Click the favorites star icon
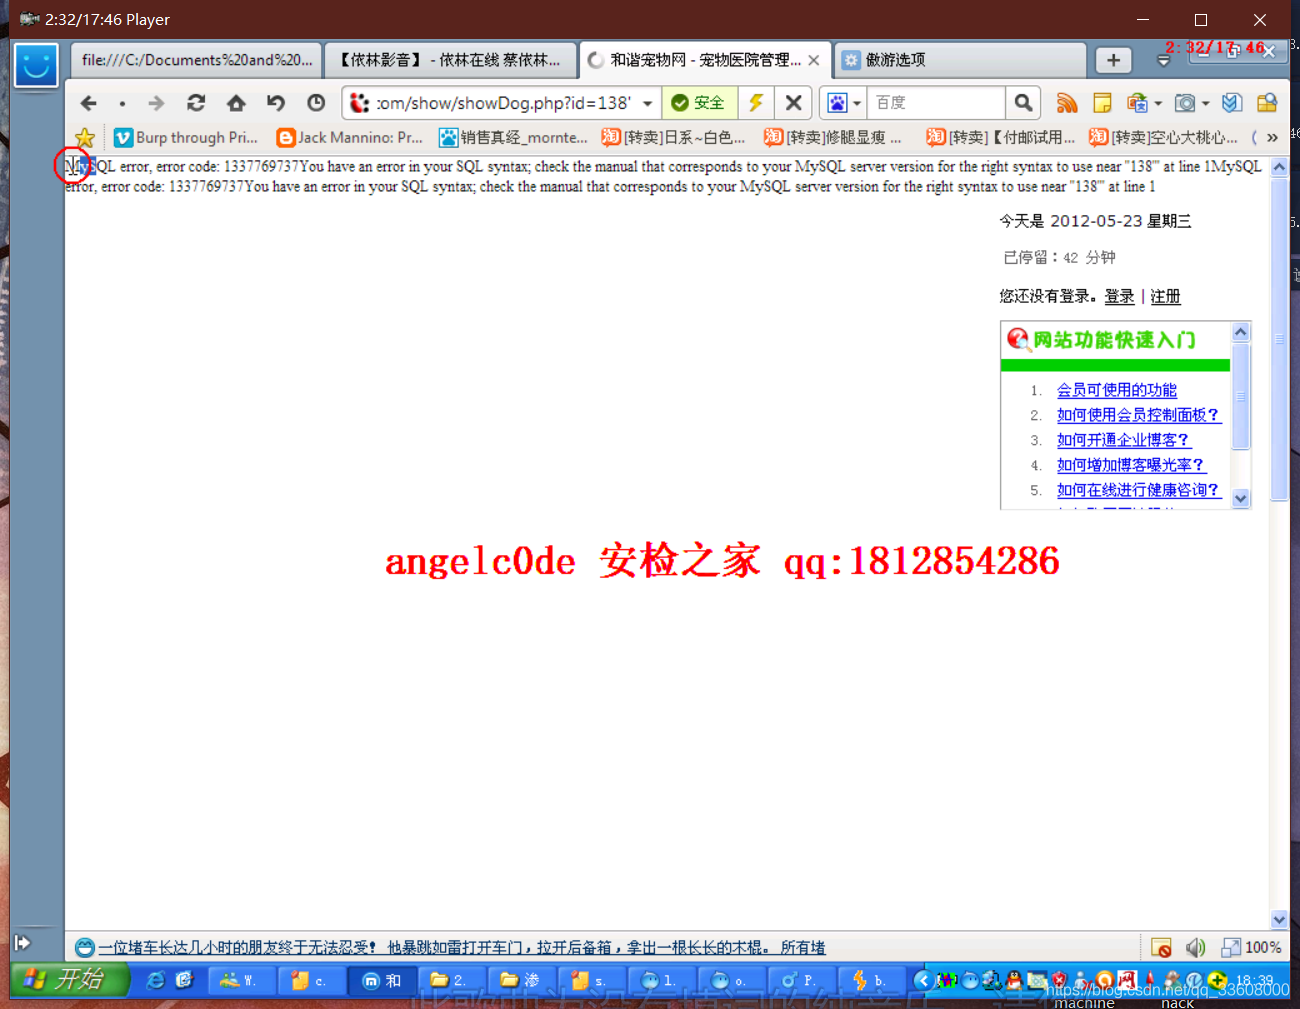The height and width of the screenshot is (1009, 1300). 85,137
